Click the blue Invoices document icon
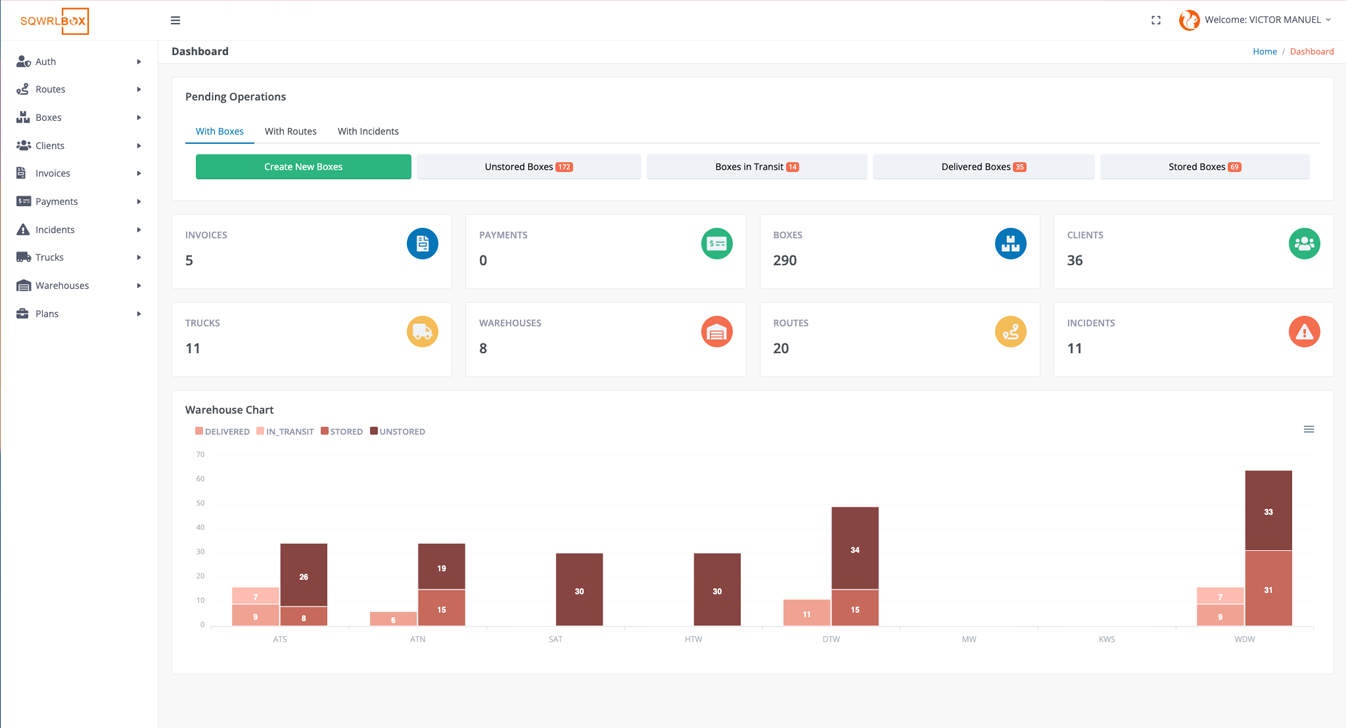Image resolution: width=1347 pixels, height=728 pixels. (422, 244)
